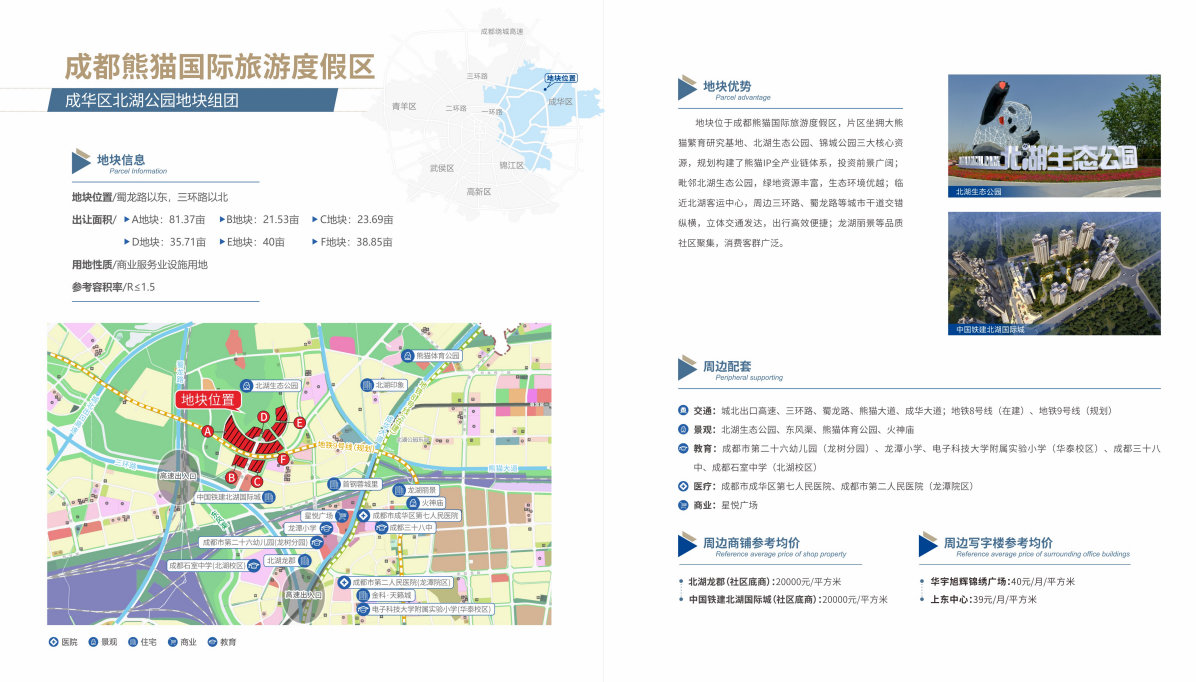Click the 医院 hospital icon in map legend
The width and height of the screenshot is (1196, 682).
(x=54, y=642)
